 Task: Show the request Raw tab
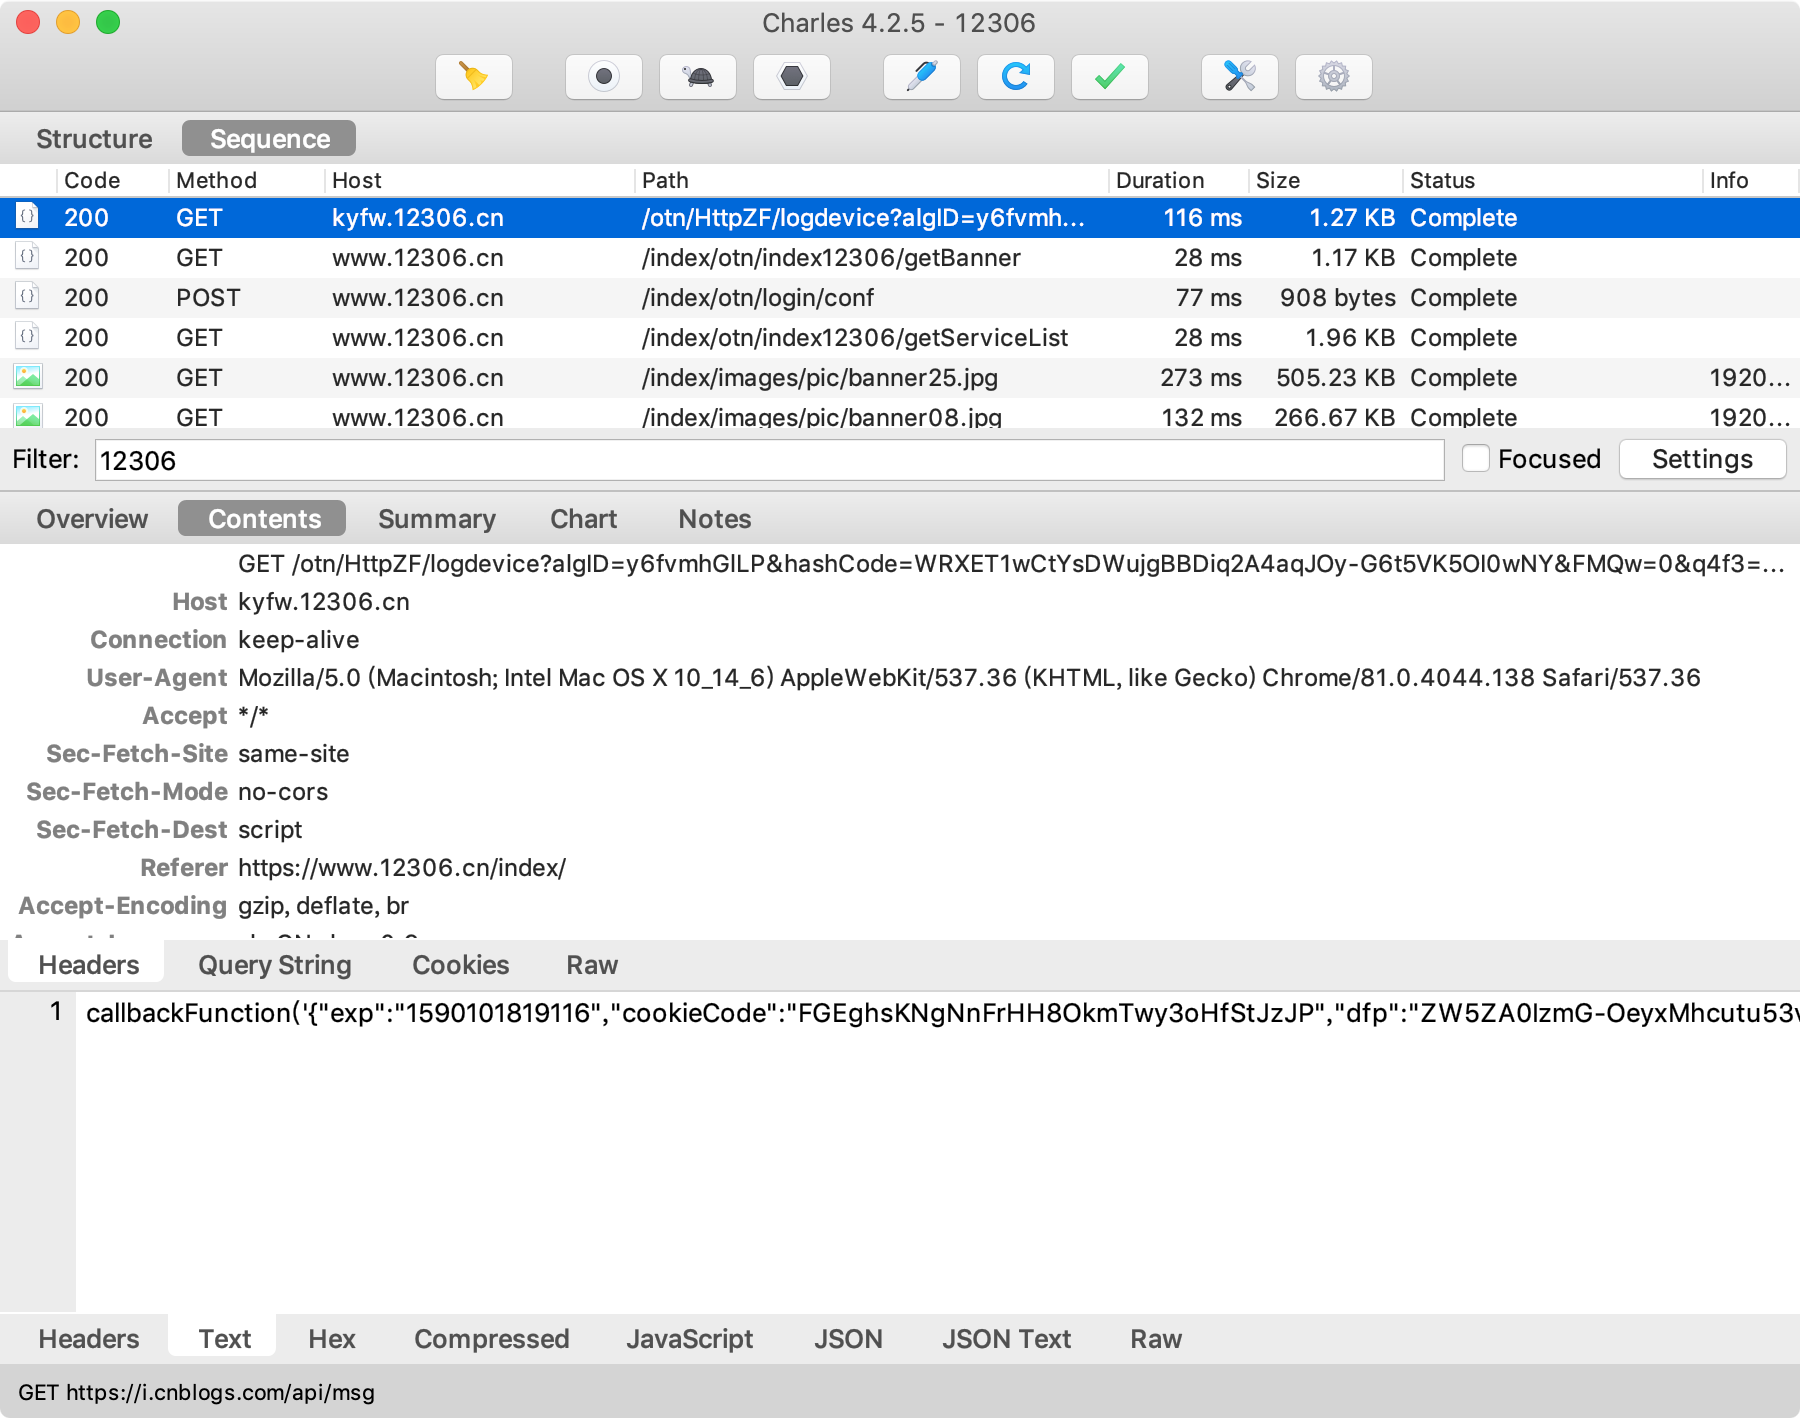(592, 965)
